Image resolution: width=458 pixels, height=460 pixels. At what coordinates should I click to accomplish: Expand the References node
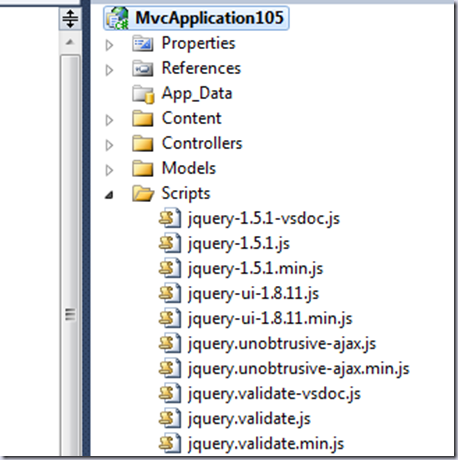109,70
